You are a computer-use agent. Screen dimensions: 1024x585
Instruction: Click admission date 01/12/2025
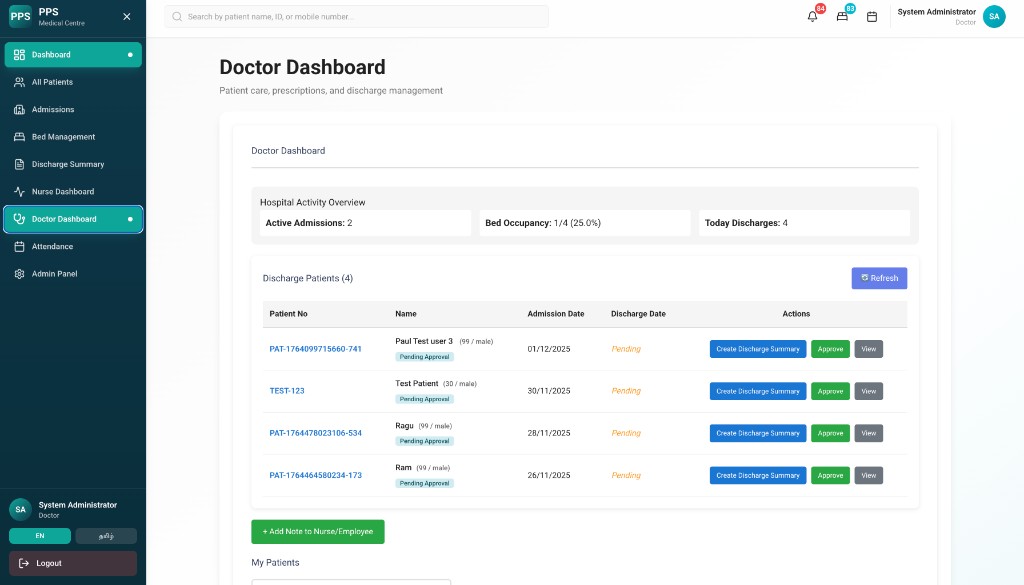point(549,349)
